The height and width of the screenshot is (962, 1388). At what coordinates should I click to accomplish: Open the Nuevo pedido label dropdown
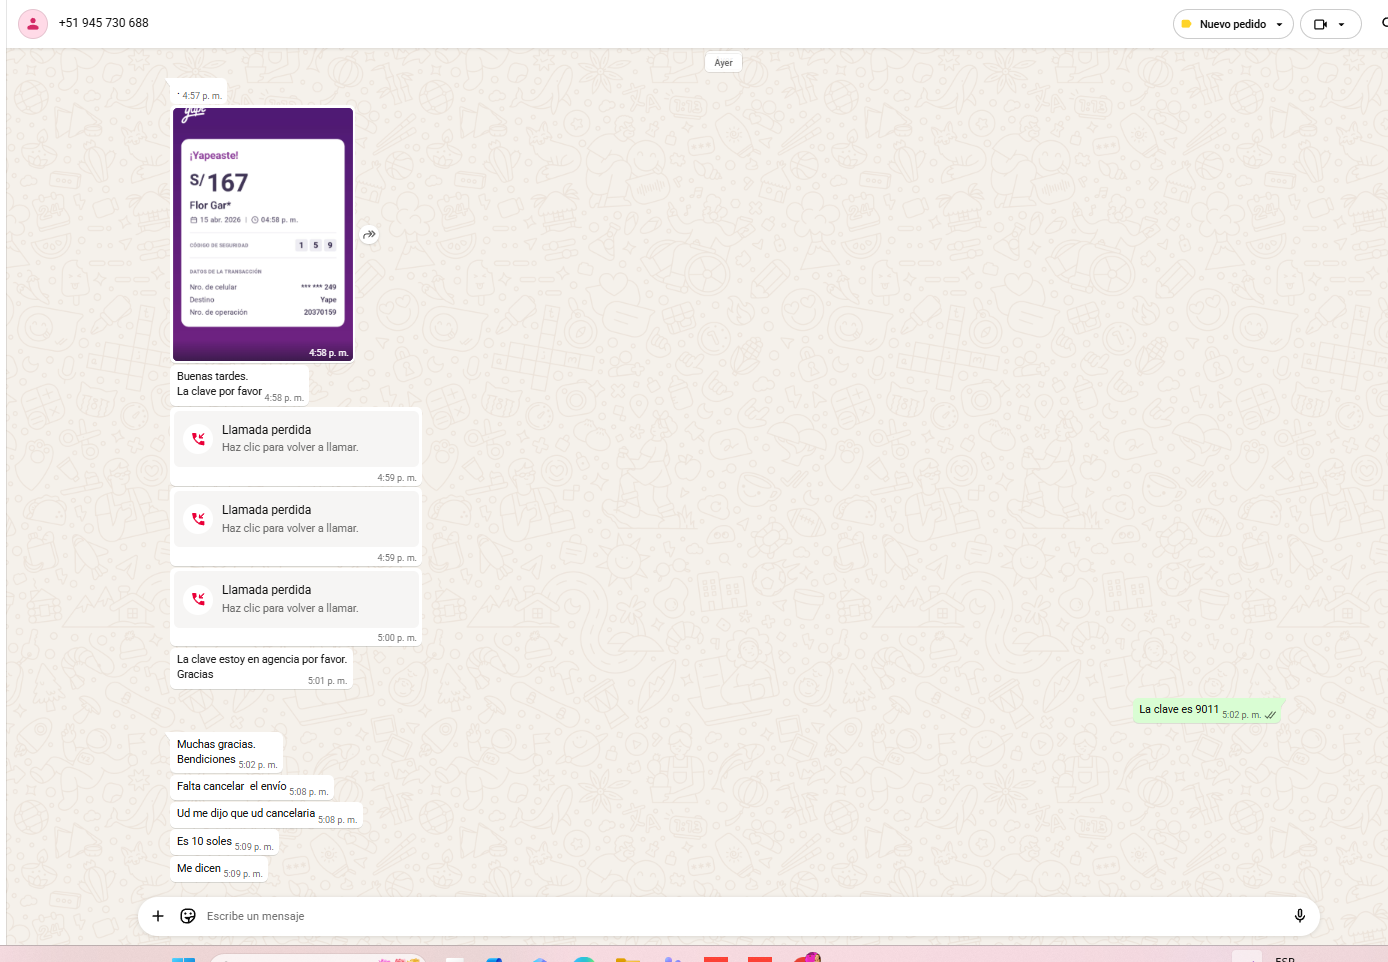(x=1232, y=24)
